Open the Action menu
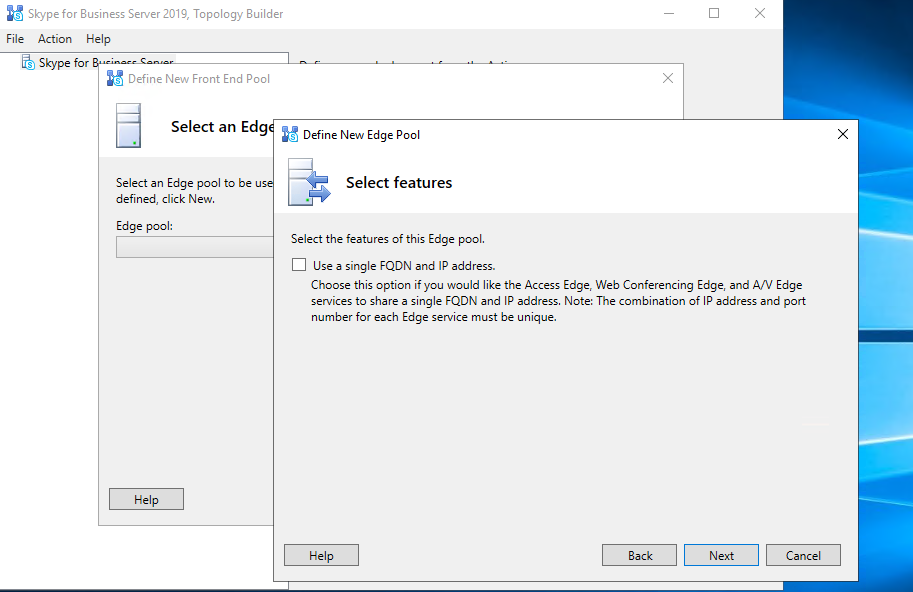This screenshot has height=592, width=913. [55, 39]
